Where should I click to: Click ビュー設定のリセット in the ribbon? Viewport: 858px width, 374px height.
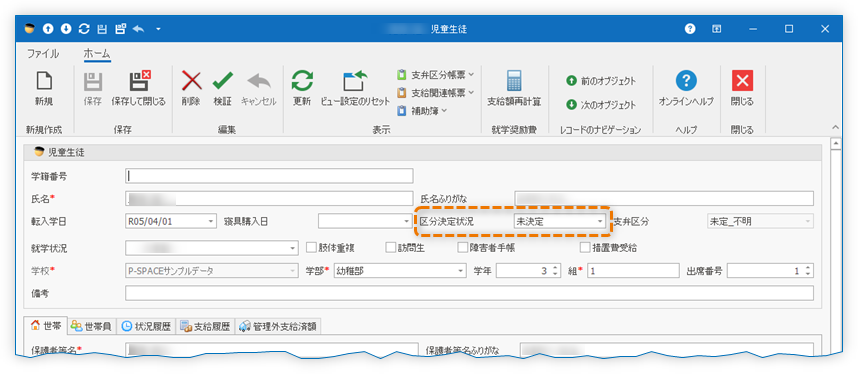click(x=356, y=89)
